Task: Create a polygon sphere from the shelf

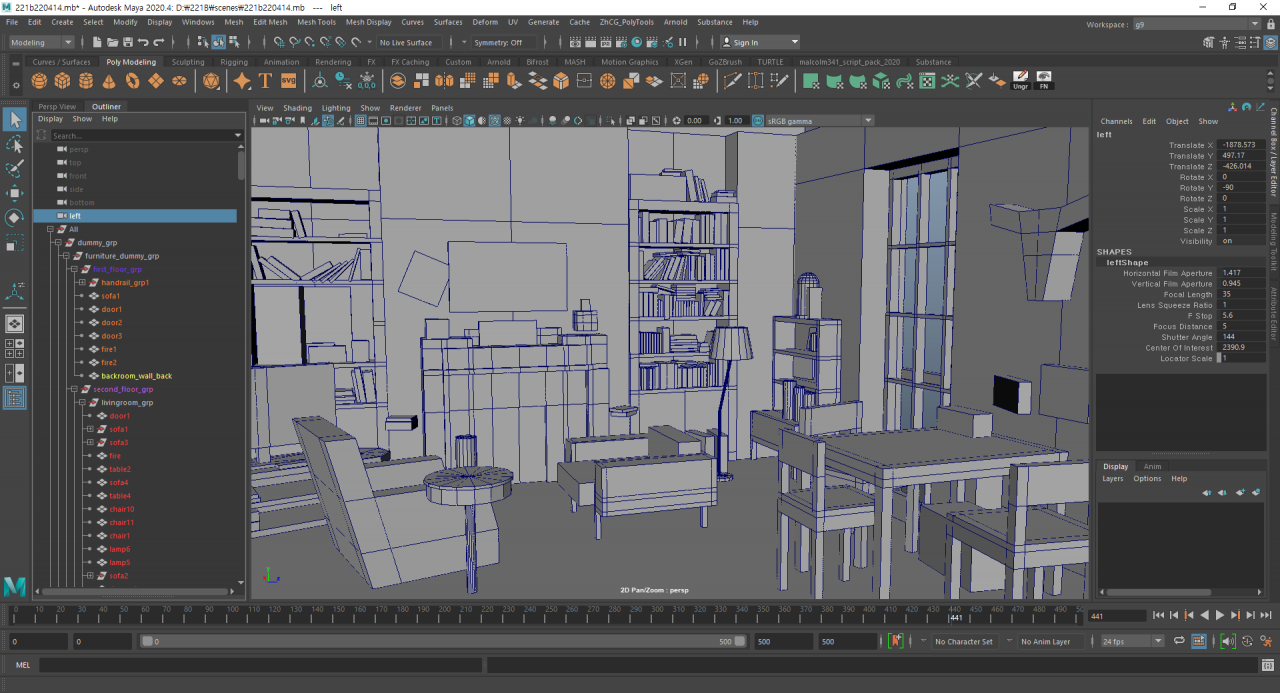Action: point(40,81)
